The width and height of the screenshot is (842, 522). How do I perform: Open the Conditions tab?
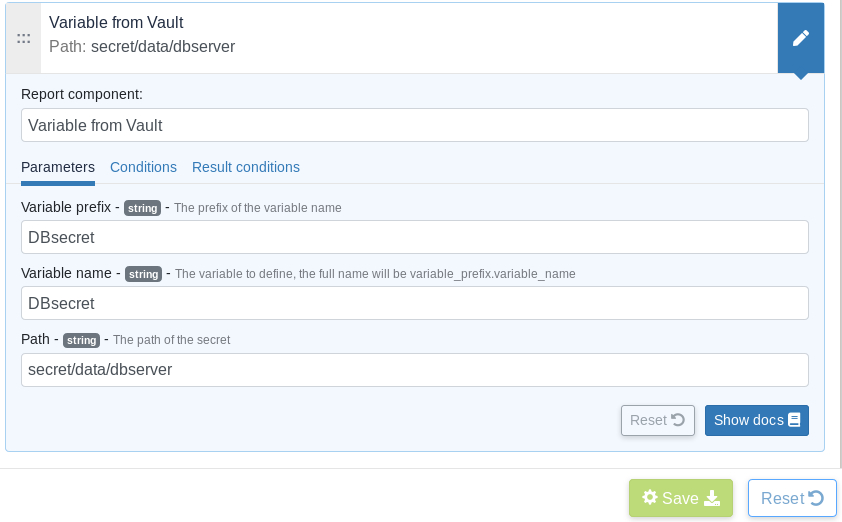point(143,167)
